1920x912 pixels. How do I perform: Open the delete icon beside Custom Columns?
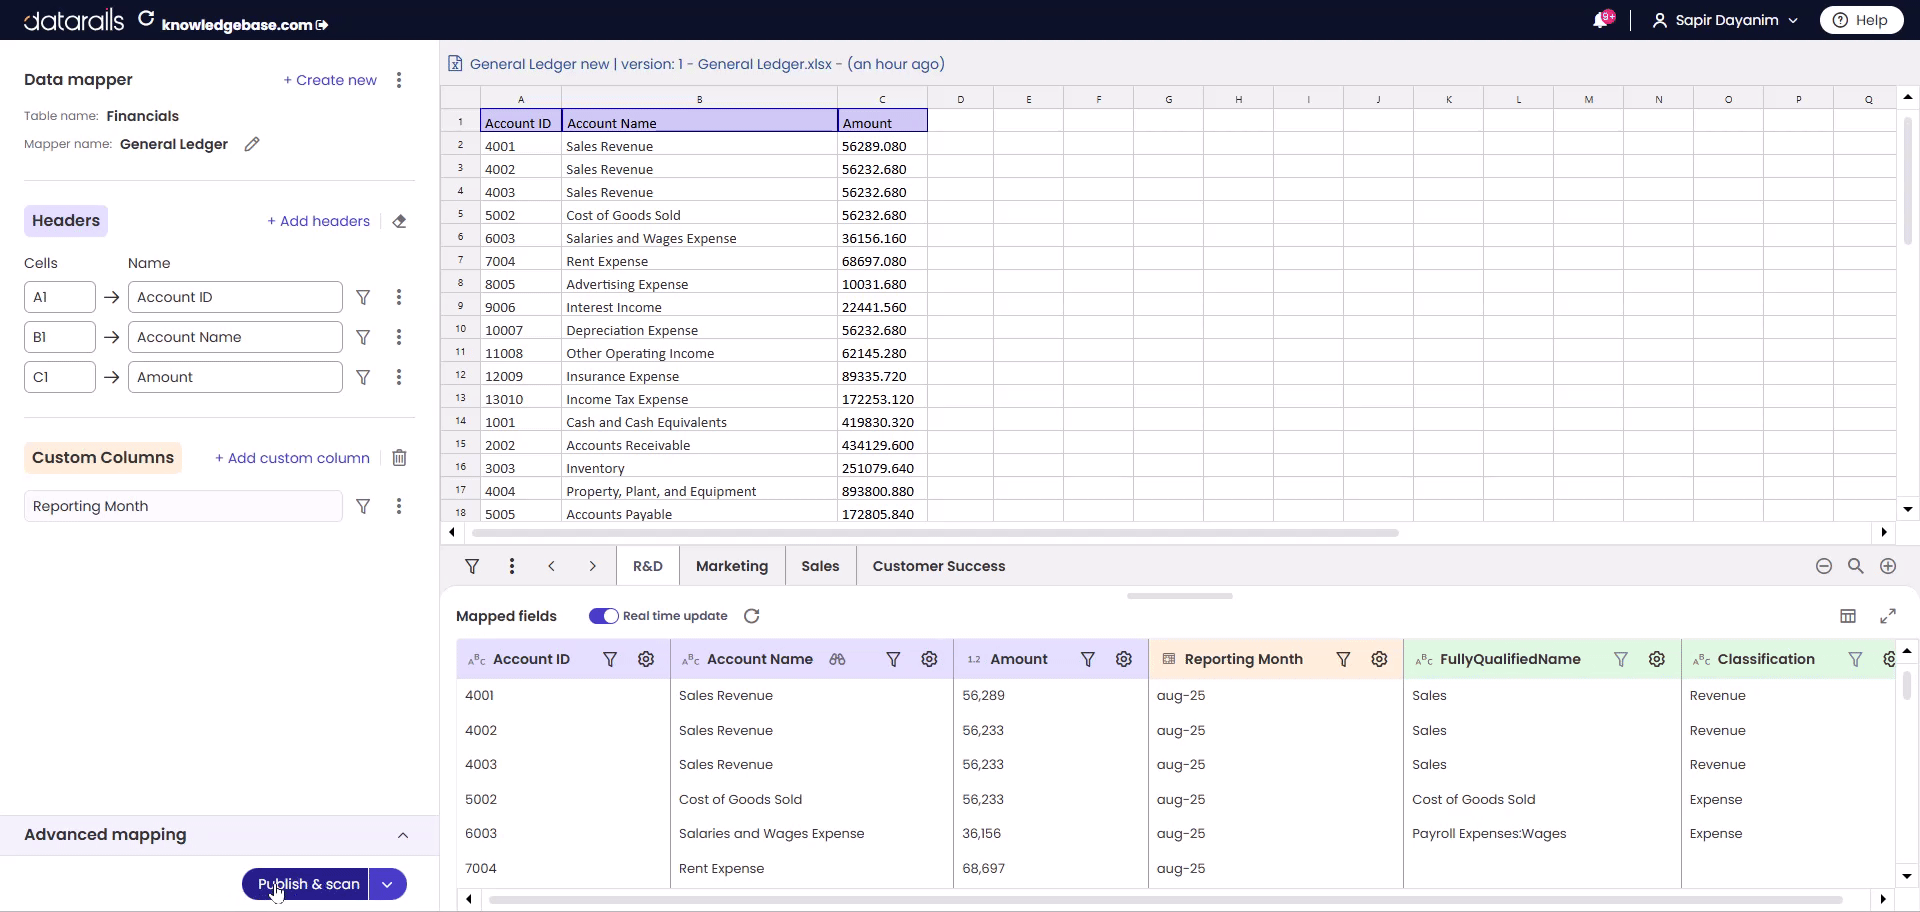(x=399, y=457)
